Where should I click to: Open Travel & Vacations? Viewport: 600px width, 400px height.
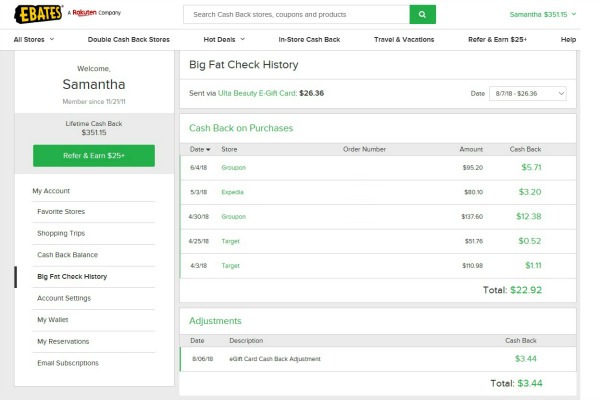(404, 39)
